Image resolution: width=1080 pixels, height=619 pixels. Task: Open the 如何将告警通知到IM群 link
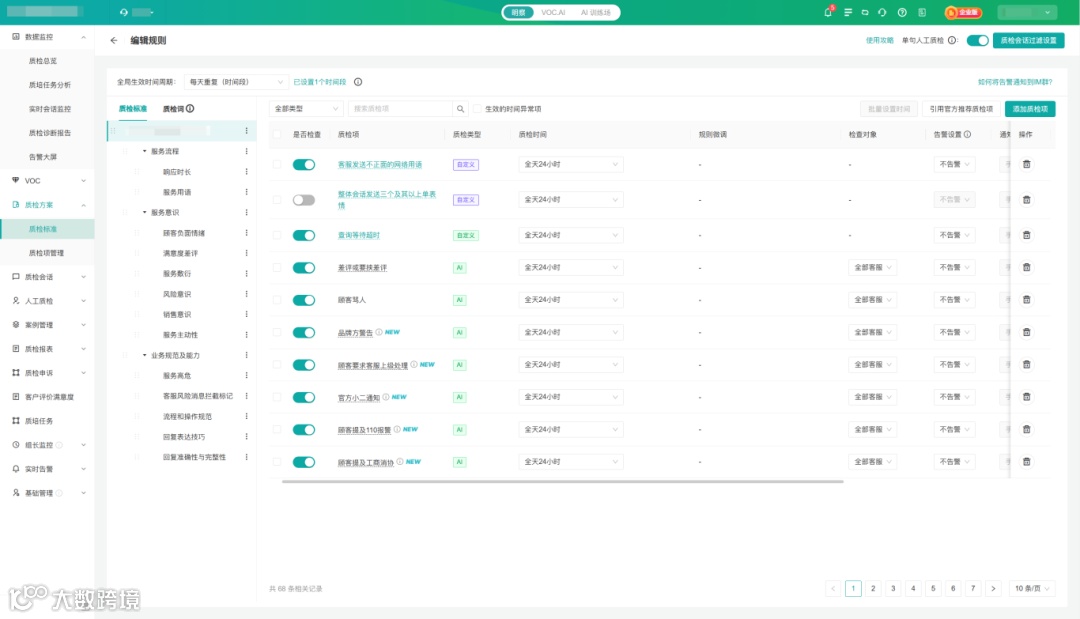(1015, 82)
